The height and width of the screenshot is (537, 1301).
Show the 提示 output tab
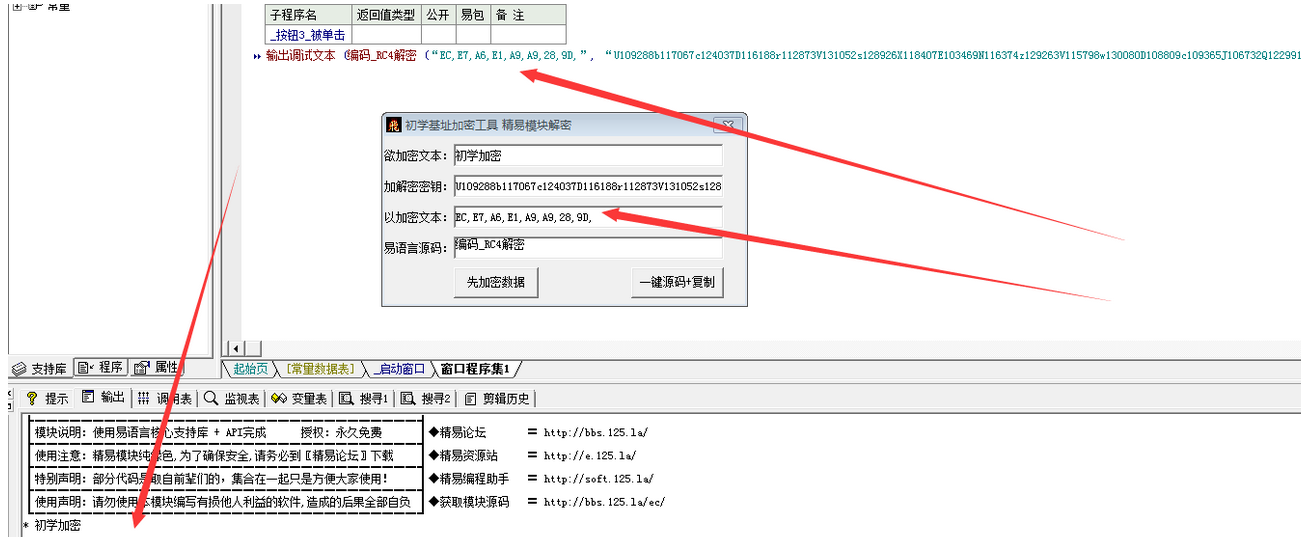coord(48,398)
